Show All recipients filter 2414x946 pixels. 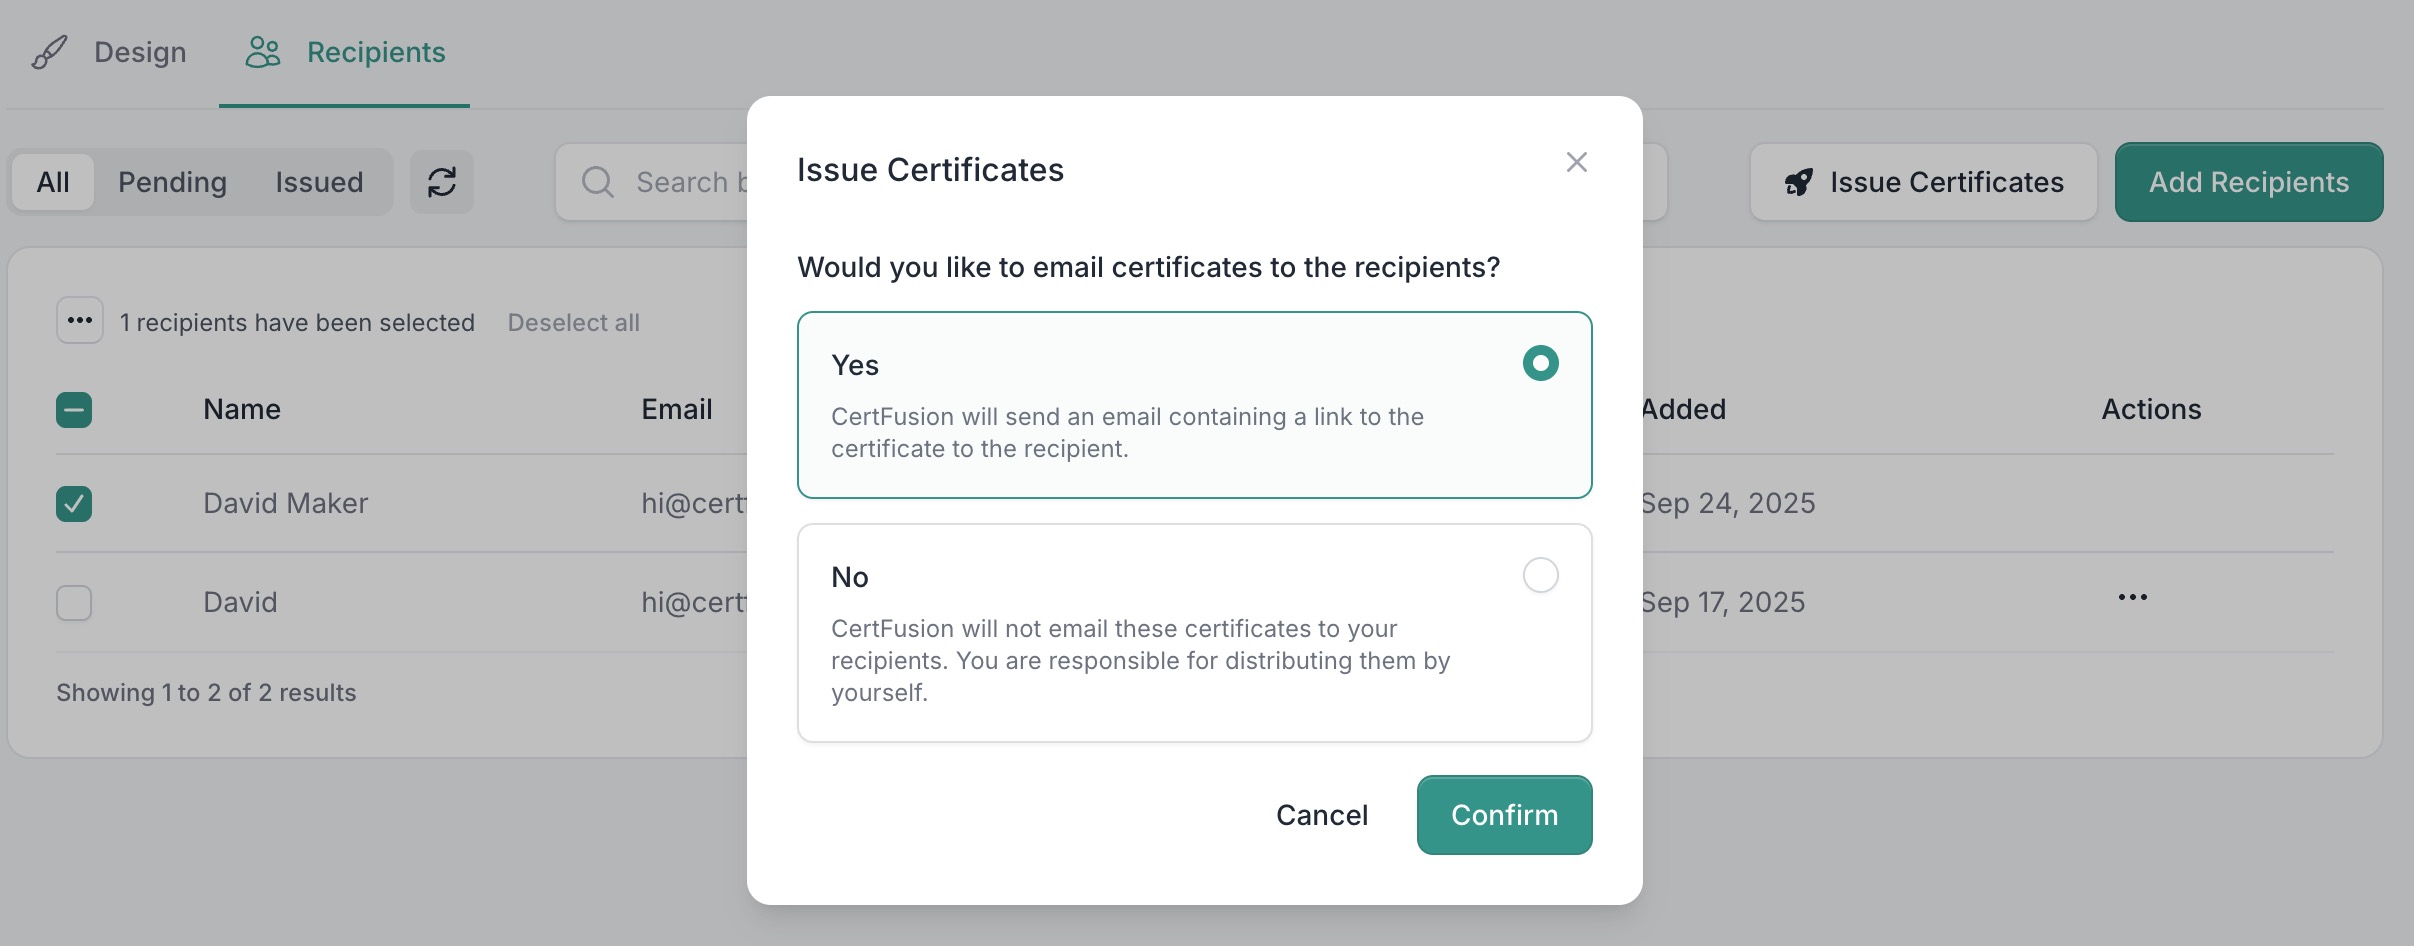(x=53, y=182)
